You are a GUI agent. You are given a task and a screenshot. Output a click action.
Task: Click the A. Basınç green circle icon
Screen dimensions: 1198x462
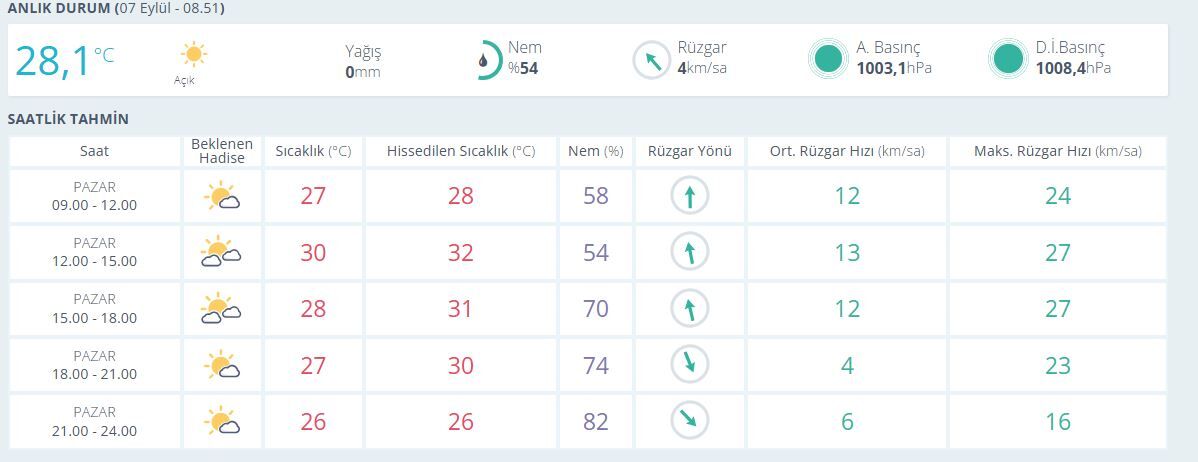point(827,59)
